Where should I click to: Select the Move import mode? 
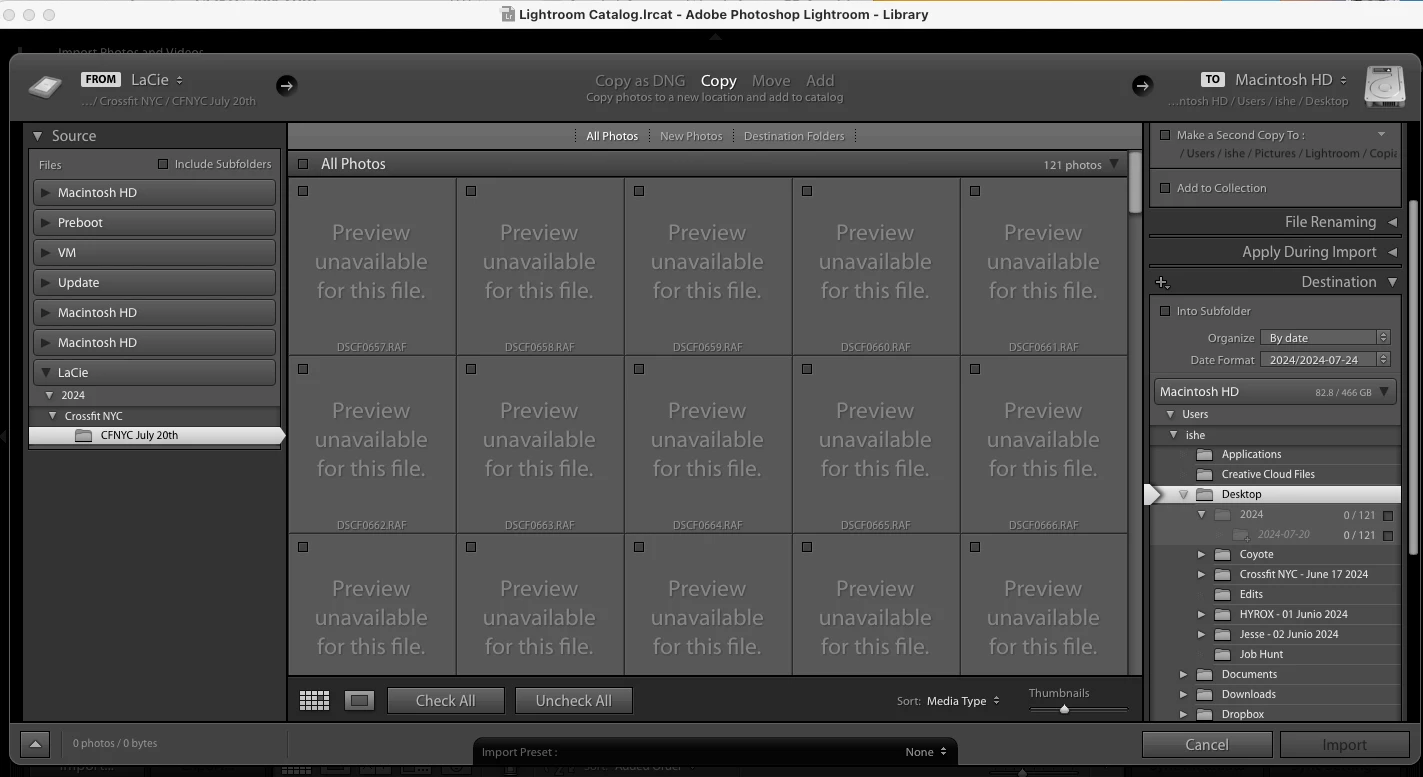pos(771,81)
